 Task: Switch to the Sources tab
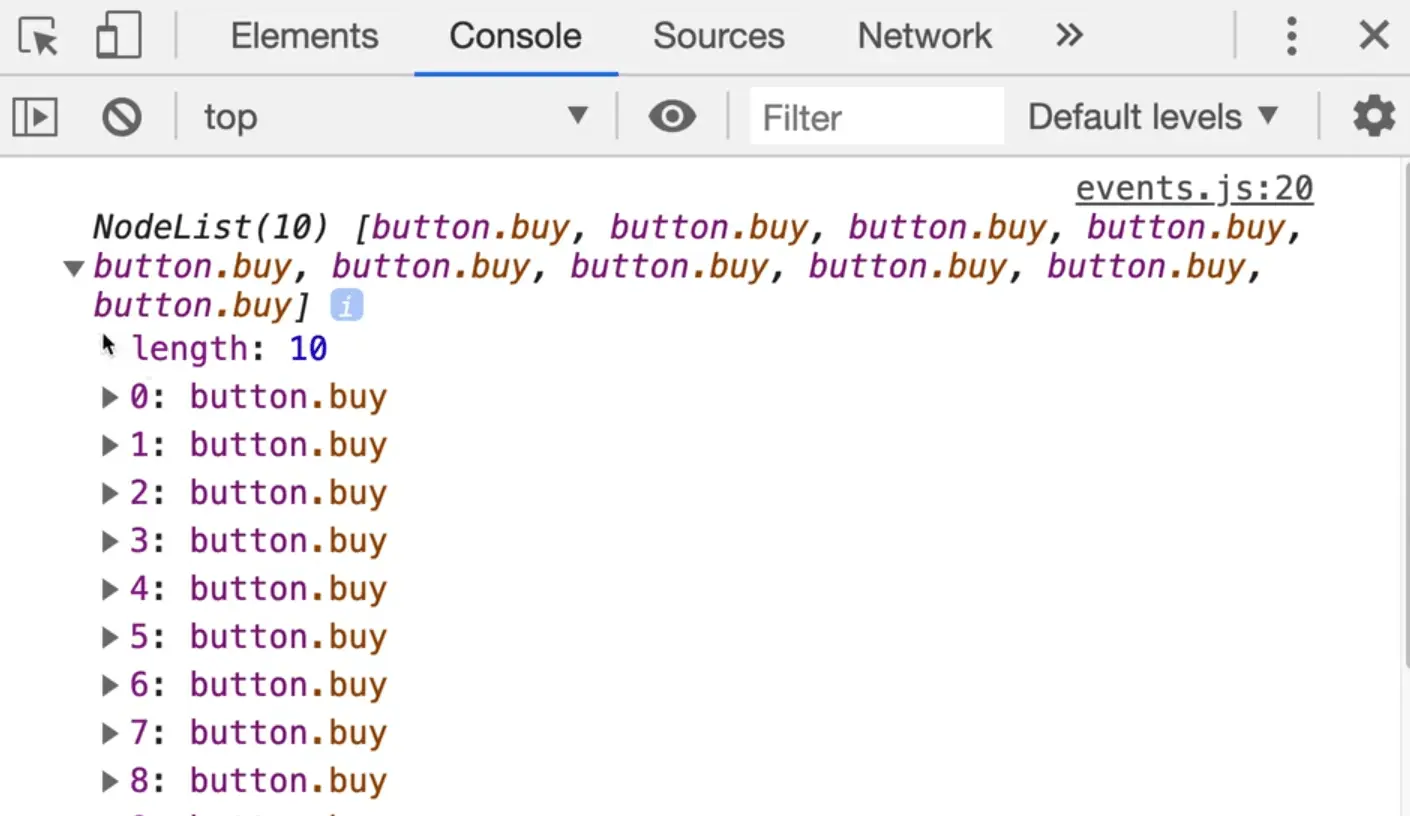(718, 37)
